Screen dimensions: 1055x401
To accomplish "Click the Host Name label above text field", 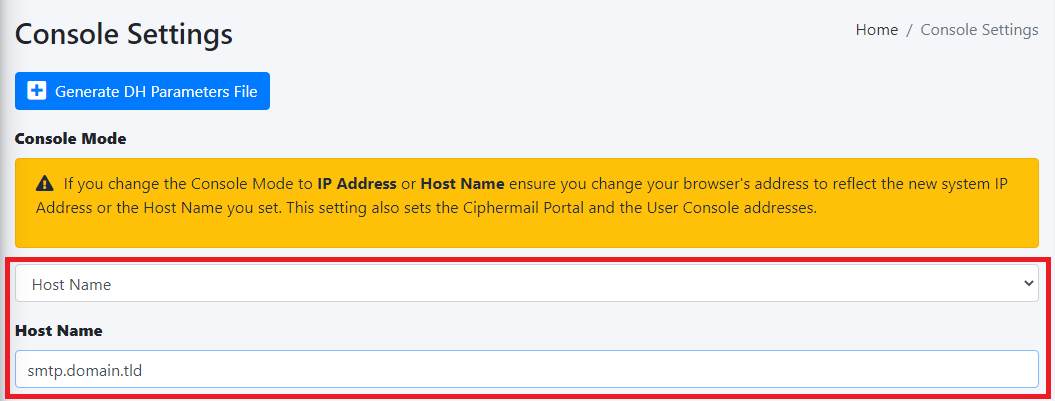I will coord(59,330).
